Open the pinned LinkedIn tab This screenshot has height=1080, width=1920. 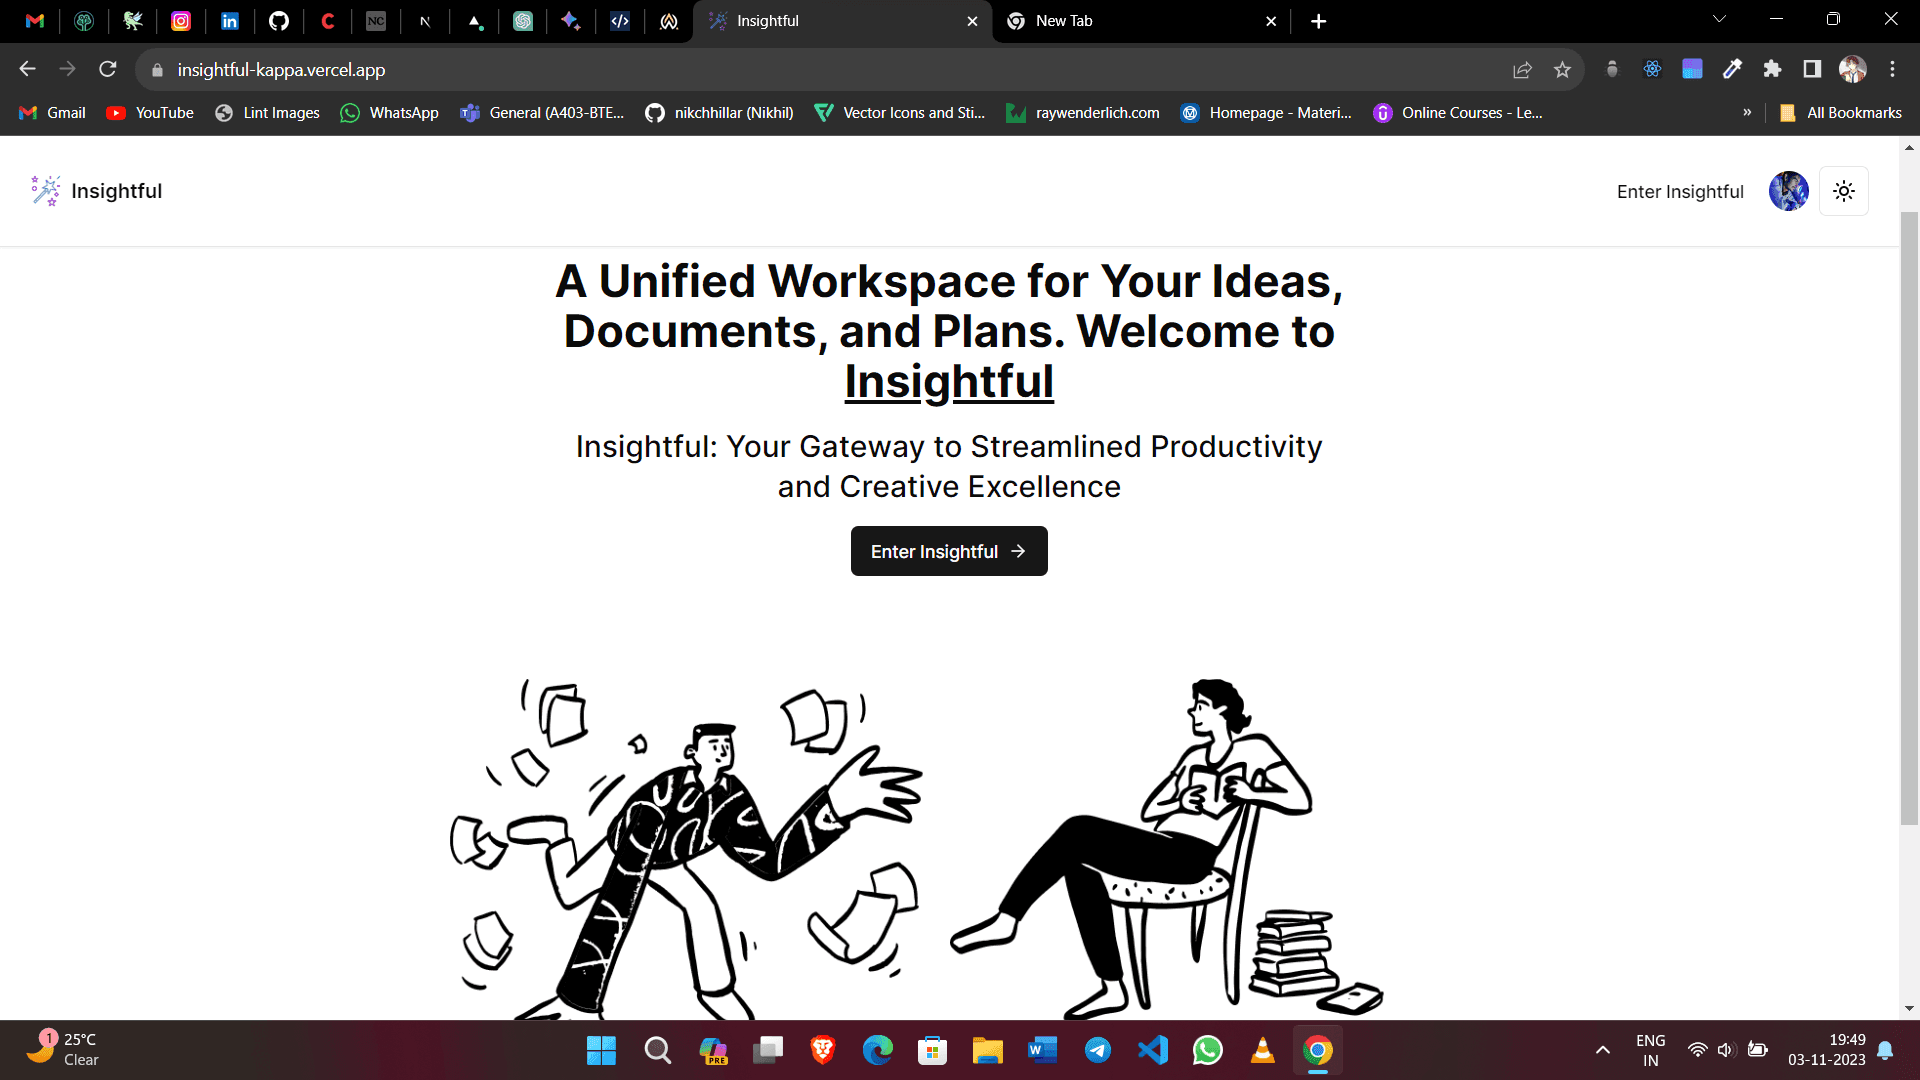point(230,21)
